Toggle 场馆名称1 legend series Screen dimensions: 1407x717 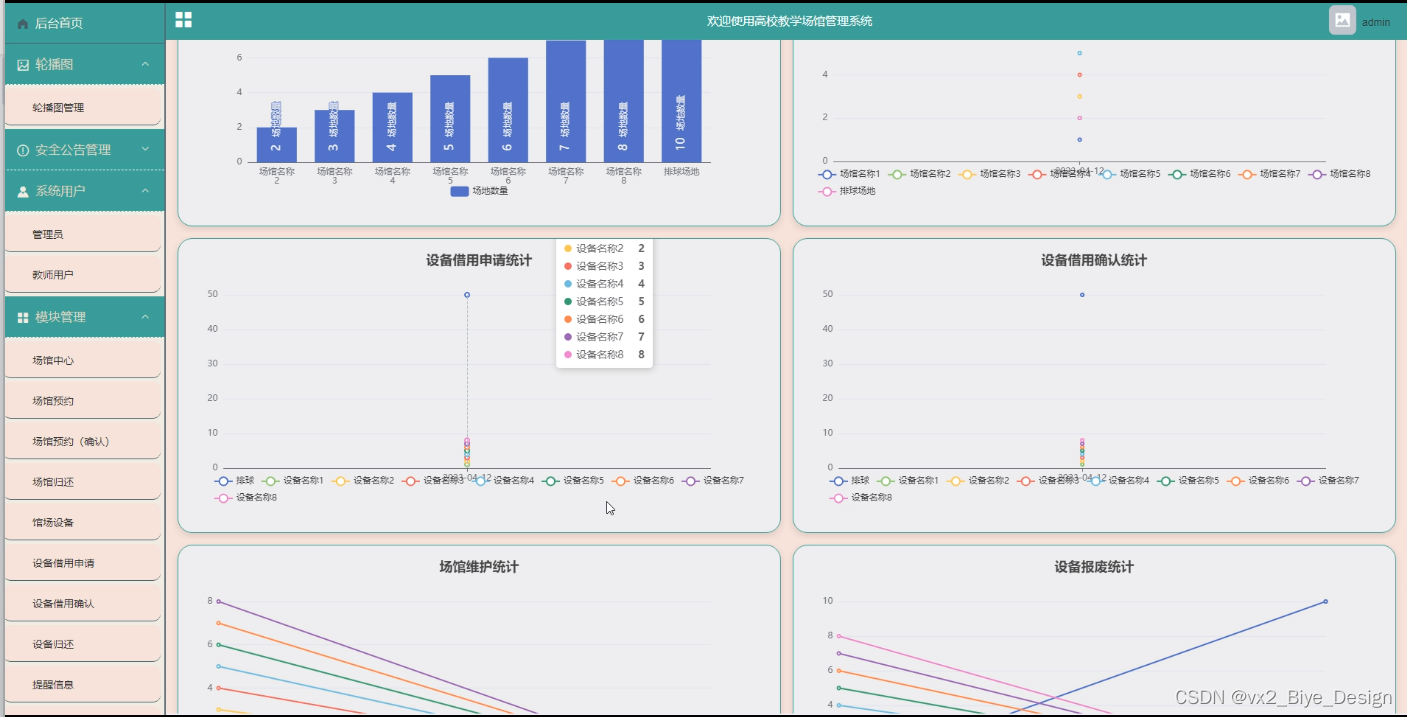point(849,174)
